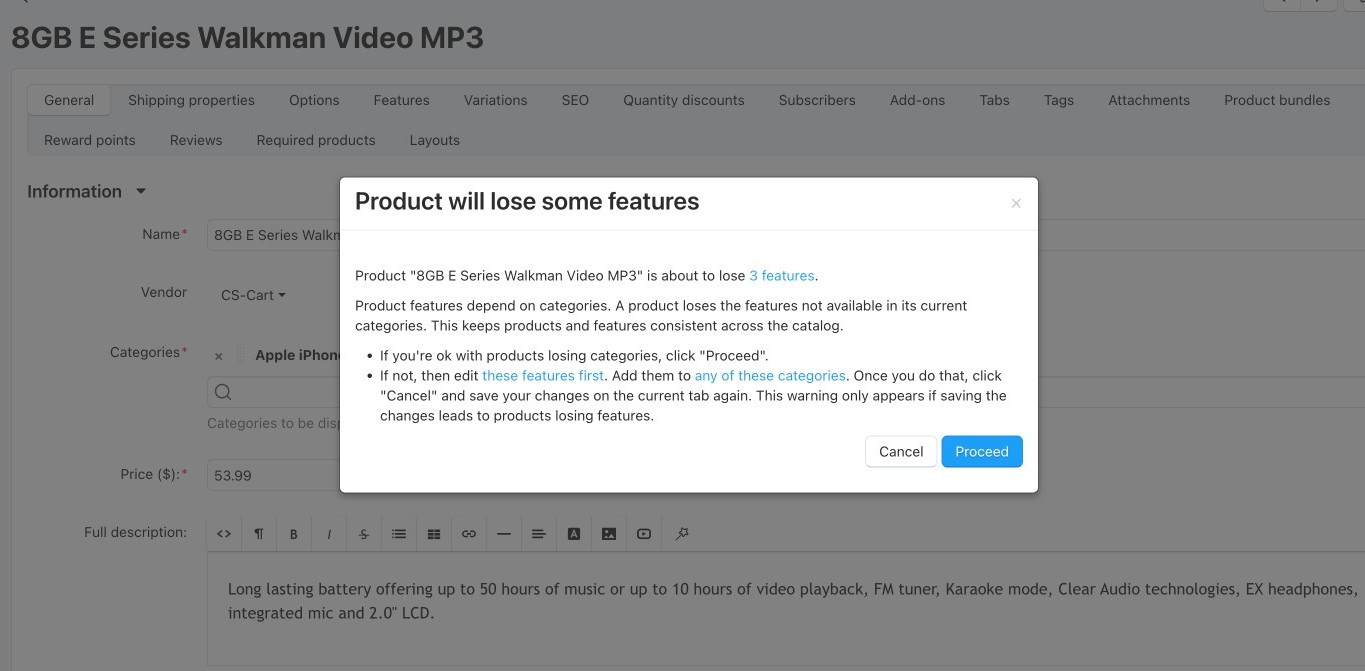The width and height of the screenshot is (1365, 671).
Task: Insert an image into the full description
Action: pyautogui.click(x=608, y=533)
